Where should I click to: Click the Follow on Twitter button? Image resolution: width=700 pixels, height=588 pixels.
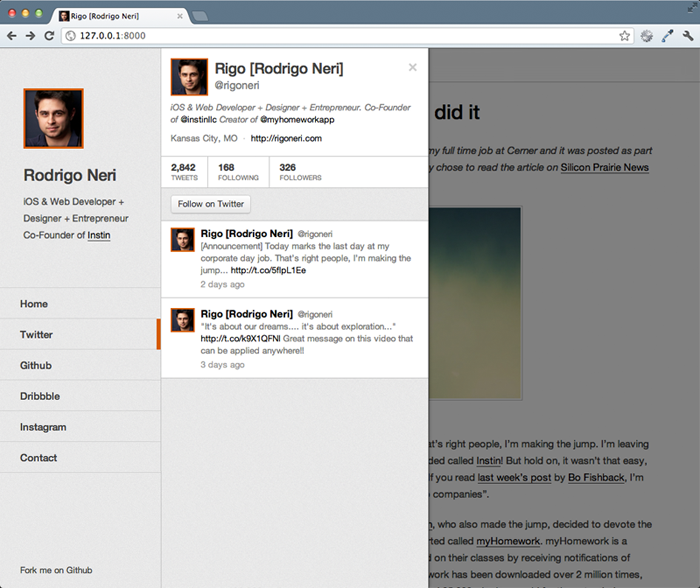(x=211, y=204)
